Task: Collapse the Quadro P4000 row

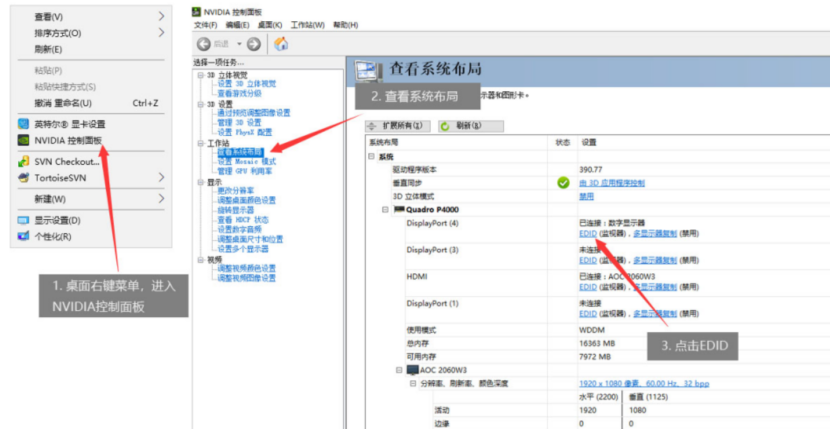Action: 385,210
